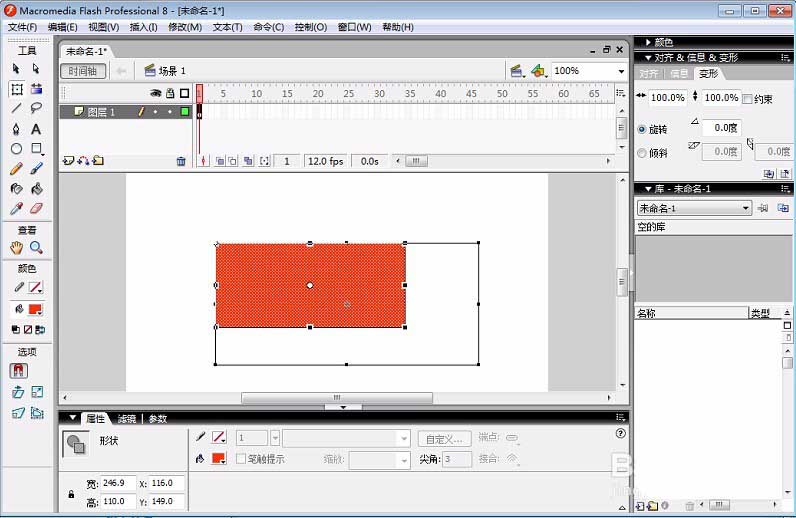Select the Selection arrow tool
This screenshot has height=518, width=796.
16,69
